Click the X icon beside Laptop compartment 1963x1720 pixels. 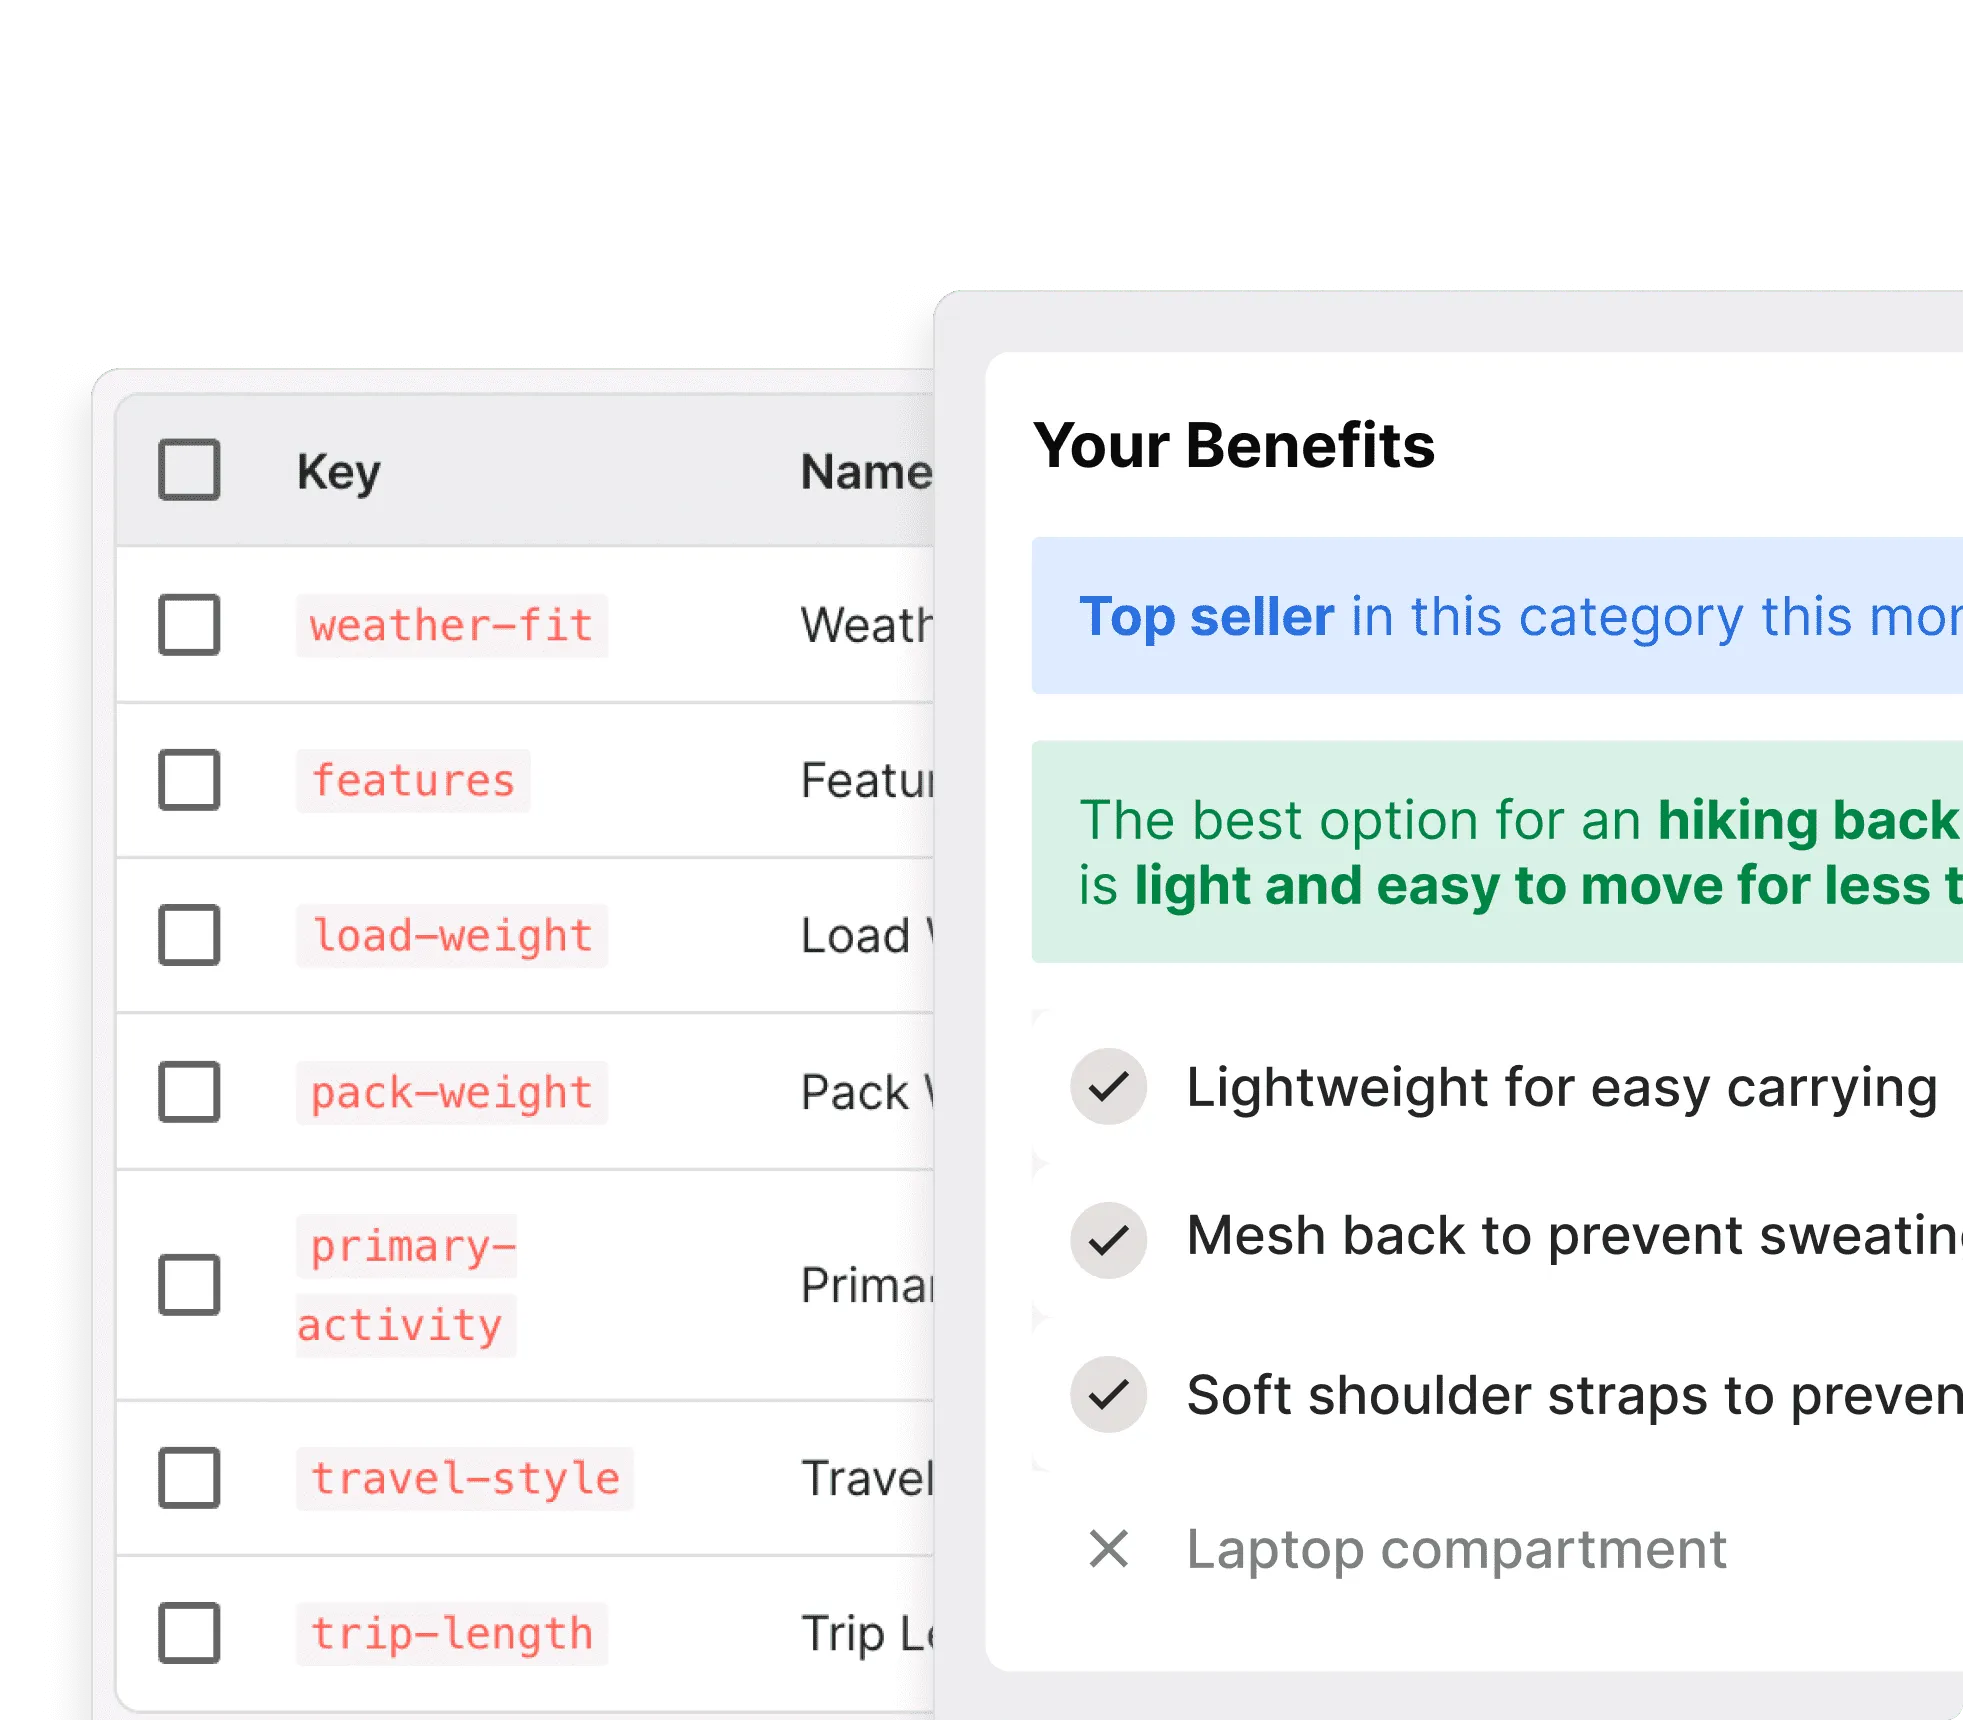tap(1108, 1549)
